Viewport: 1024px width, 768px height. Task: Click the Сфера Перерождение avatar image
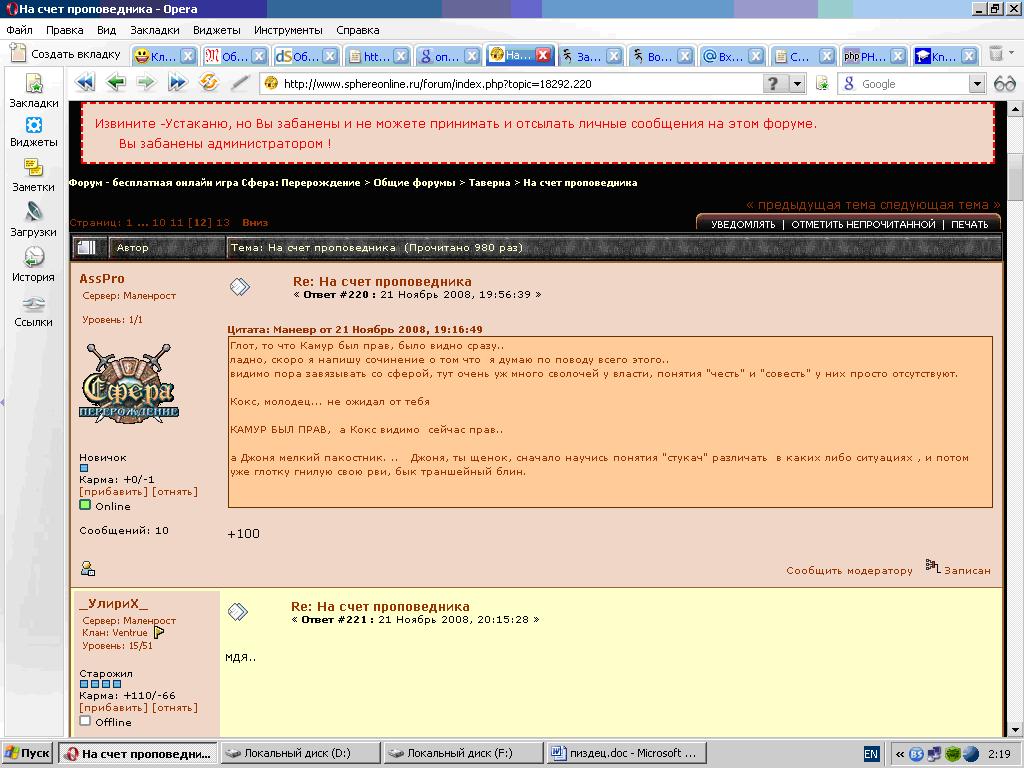pyautogui.click(x=129, y=384)
